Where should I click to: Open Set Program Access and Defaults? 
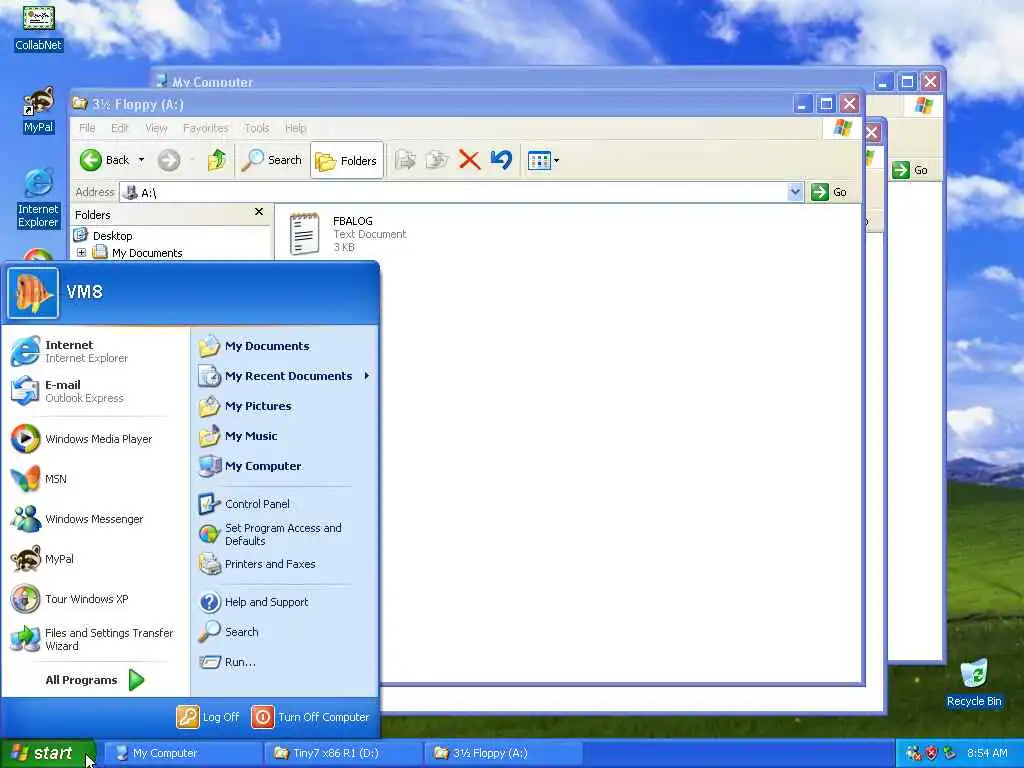click(285, 534)
